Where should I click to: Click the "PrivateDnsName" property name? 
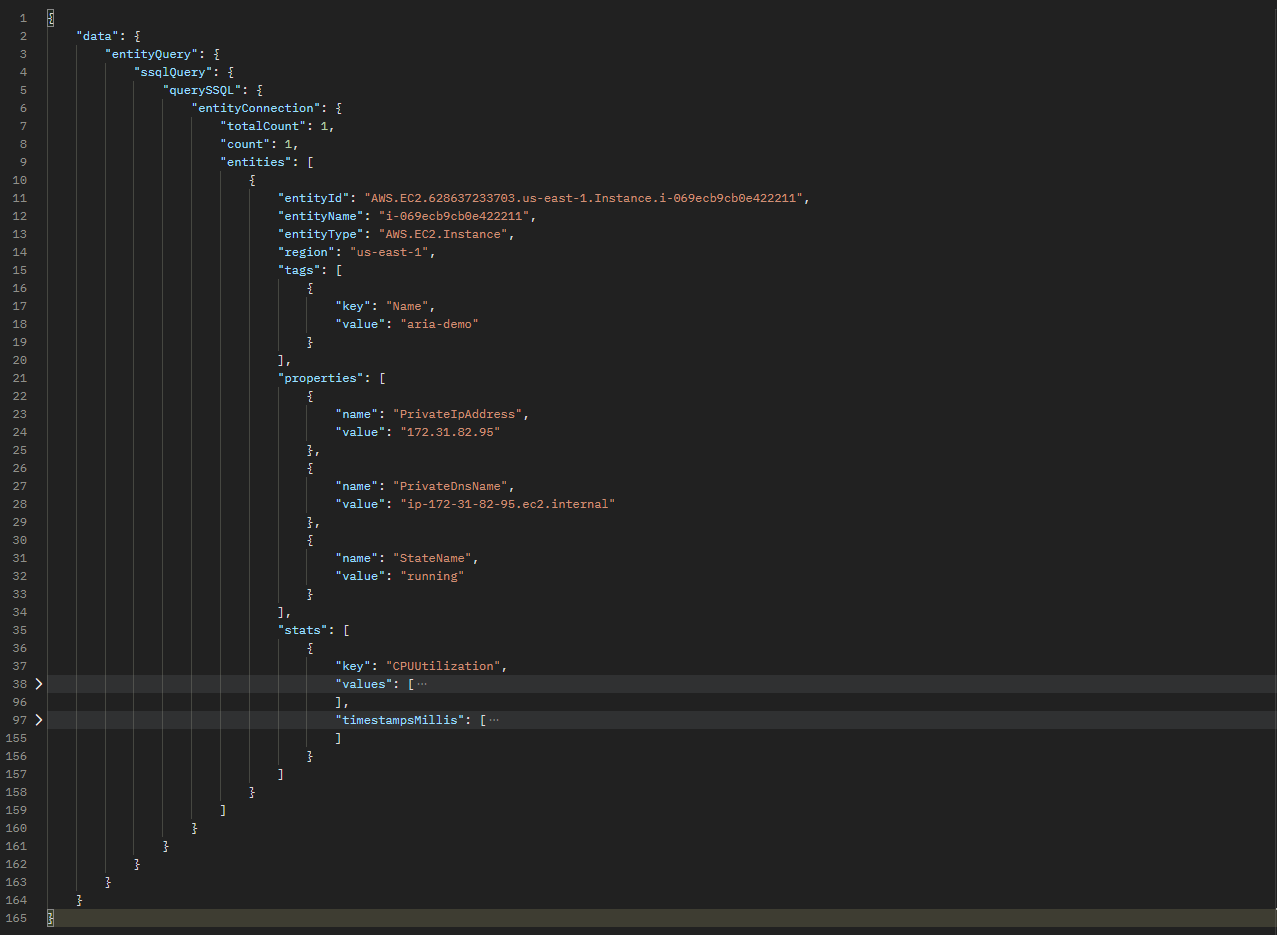click(453, 486)
